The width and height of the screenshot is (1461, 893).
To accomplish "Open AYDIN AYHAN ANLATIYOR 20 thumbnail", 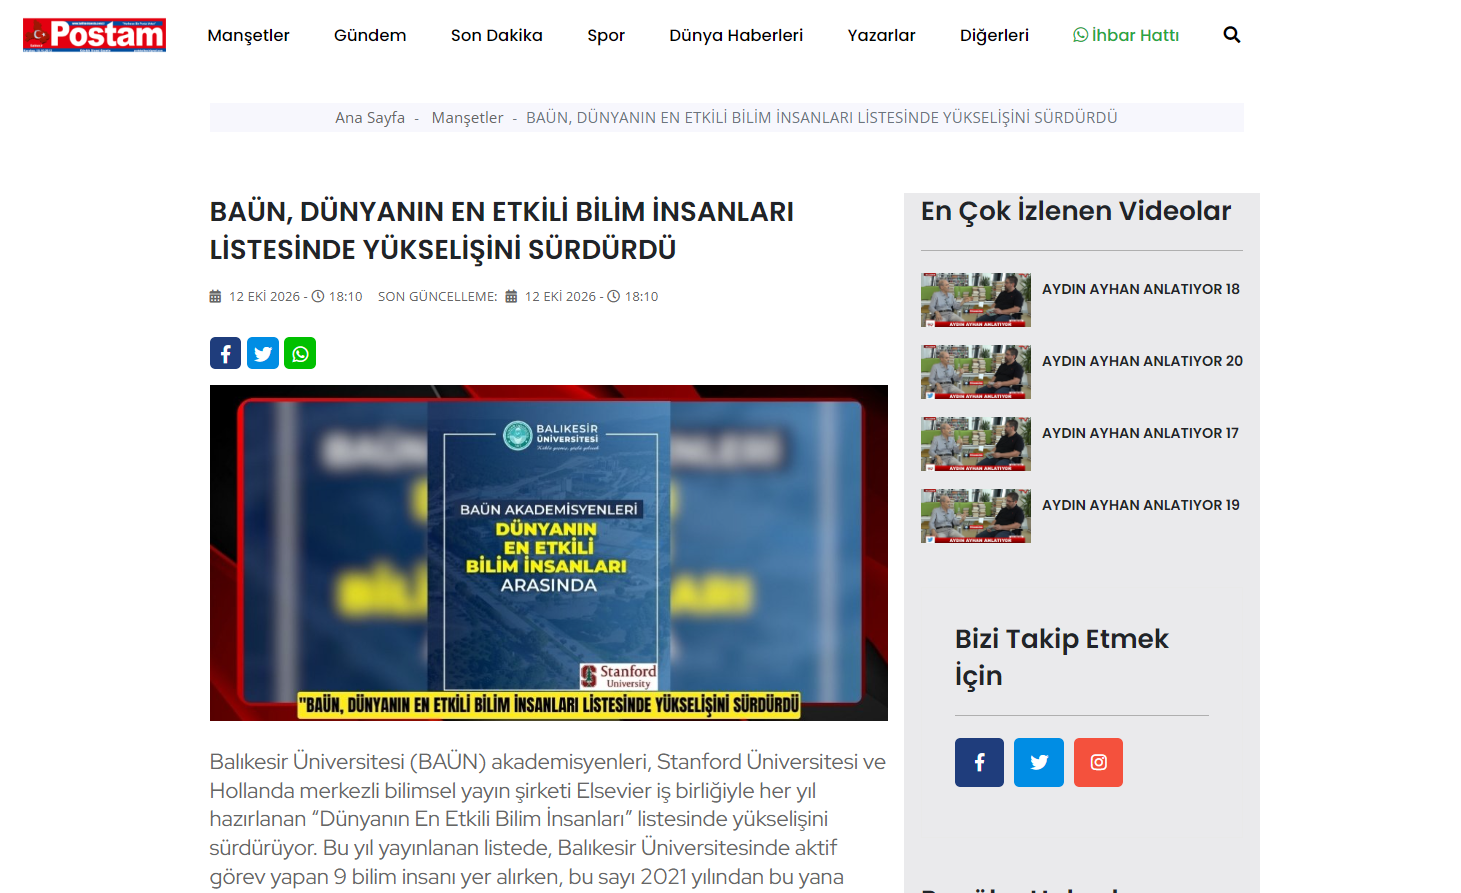I will click(x=976, y=372).
